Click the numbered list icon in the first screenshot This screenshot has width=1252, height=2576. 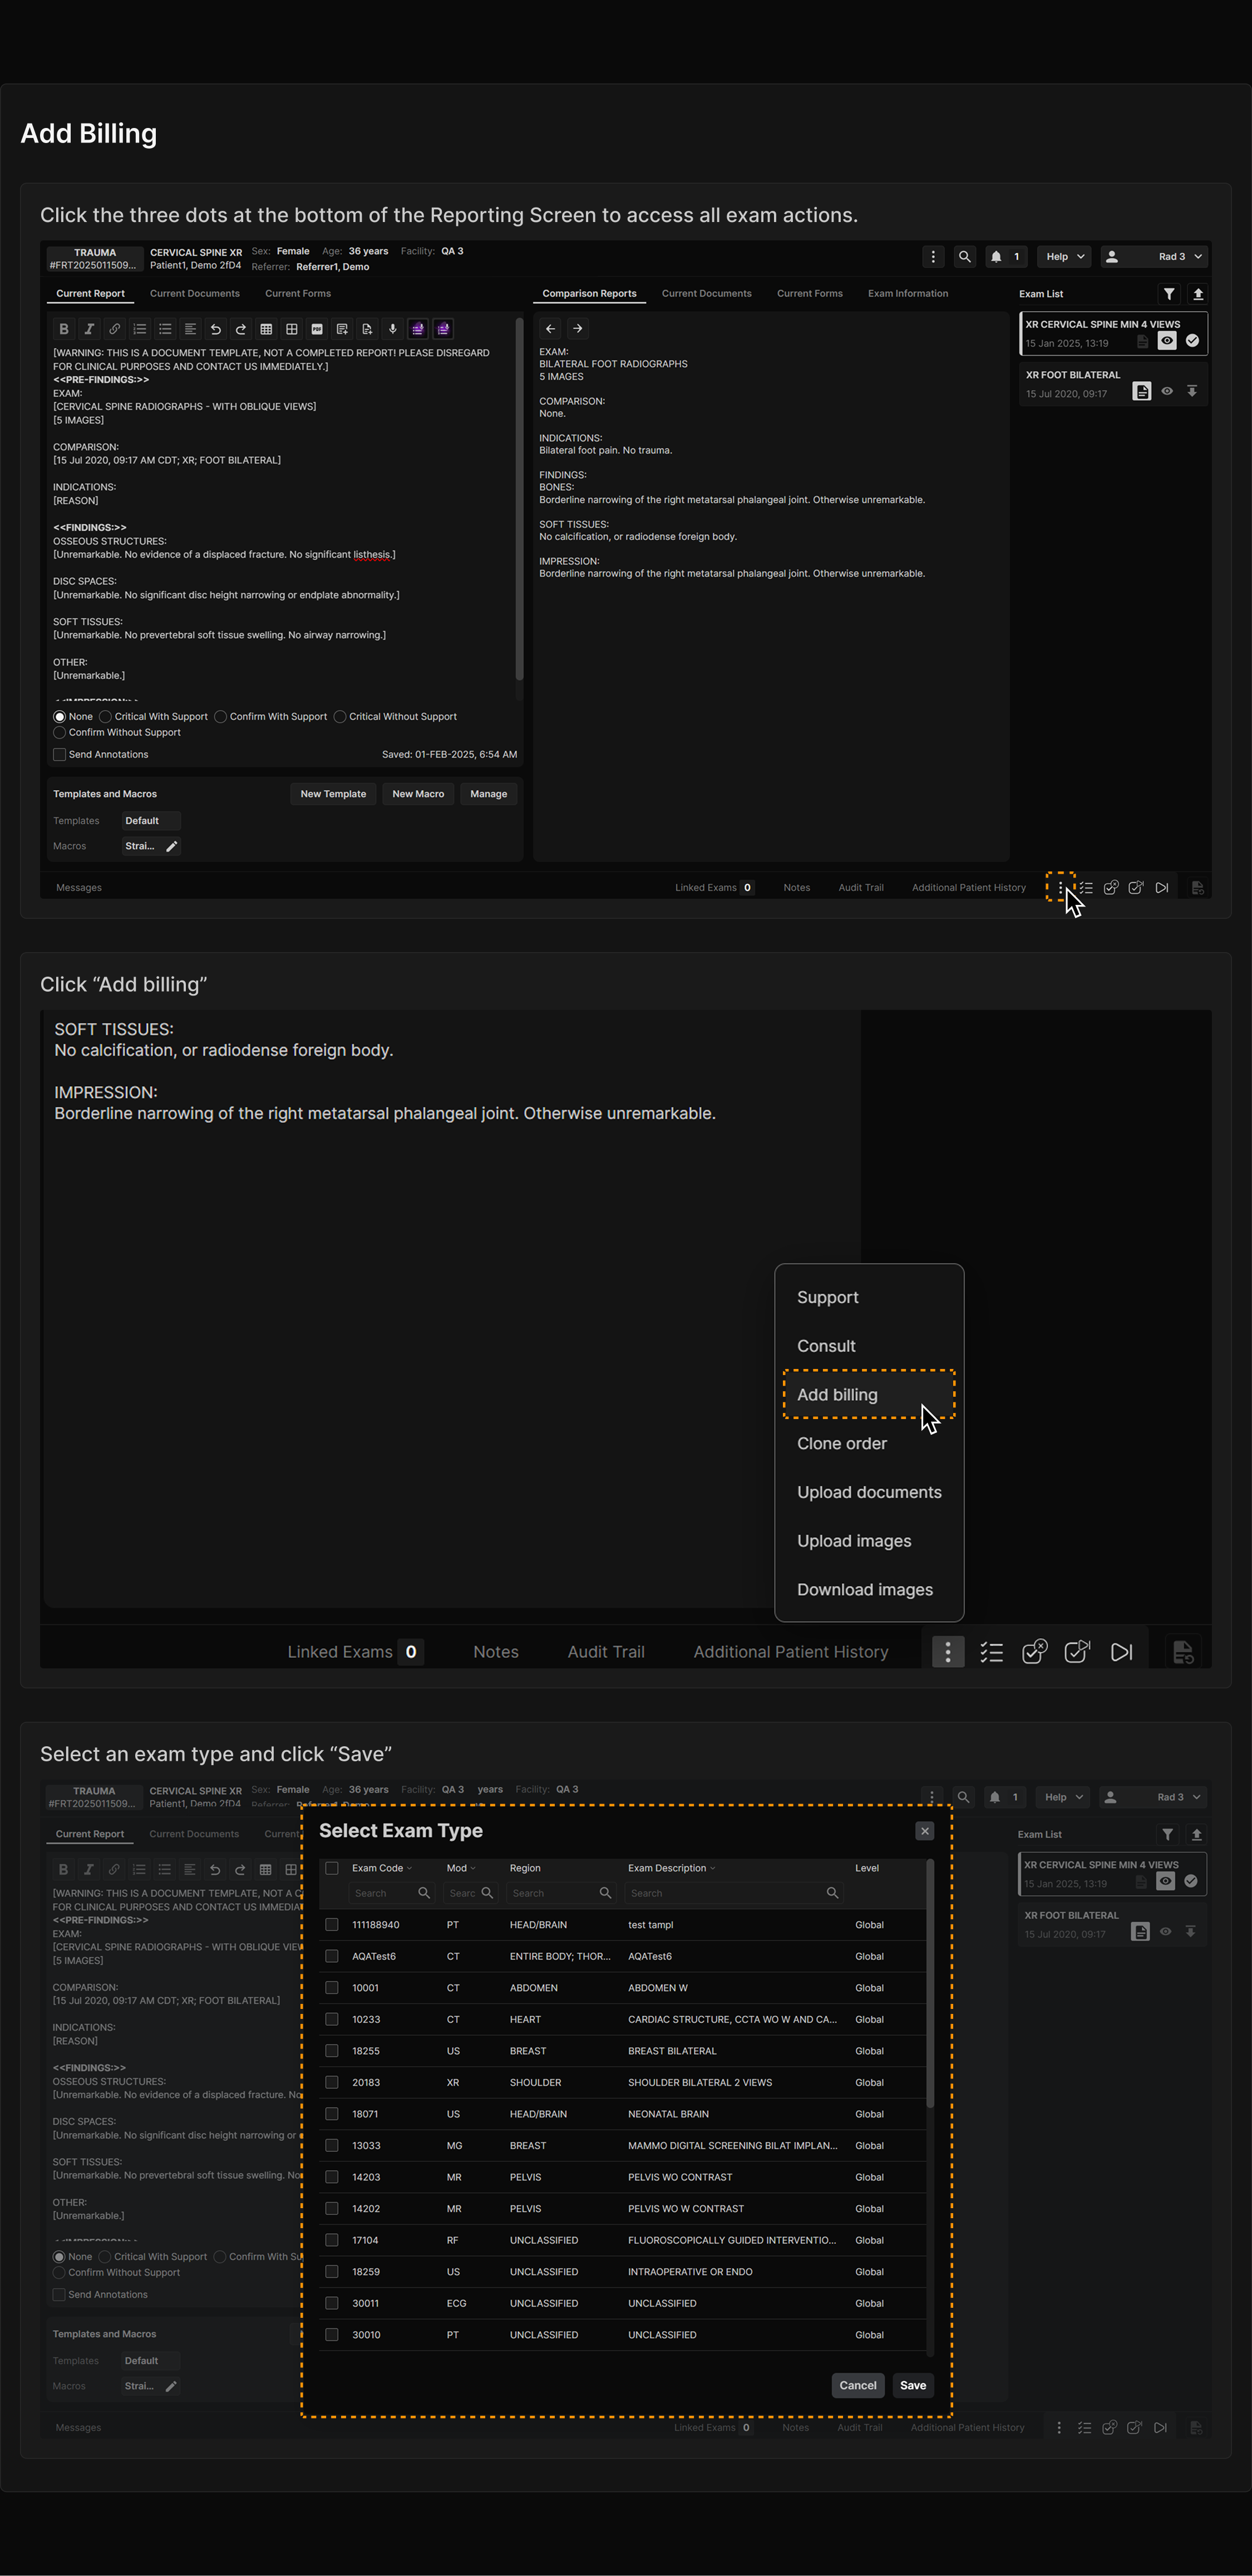click(140, 329)
